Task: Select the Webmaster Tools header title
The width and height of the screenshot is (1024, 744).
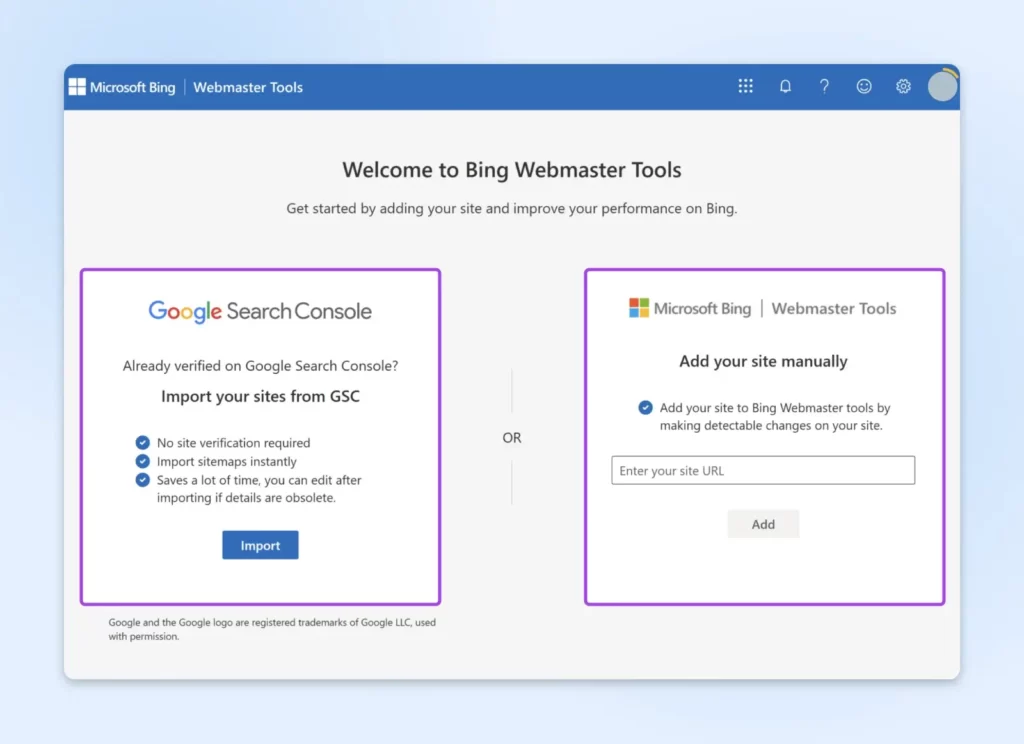Action: click(248, 87)
